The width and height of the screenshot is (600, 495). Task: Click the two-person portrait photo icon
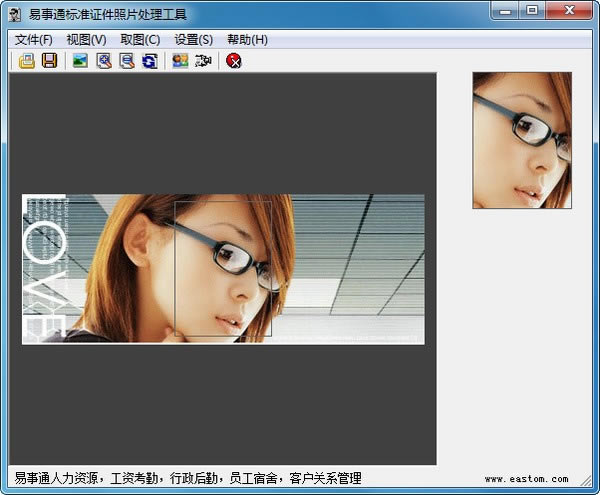click(x=180, y=61)
